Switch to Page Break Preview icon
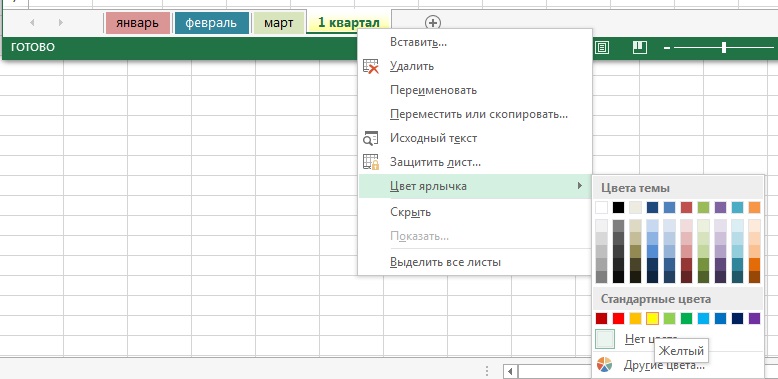 click(640, 48)
